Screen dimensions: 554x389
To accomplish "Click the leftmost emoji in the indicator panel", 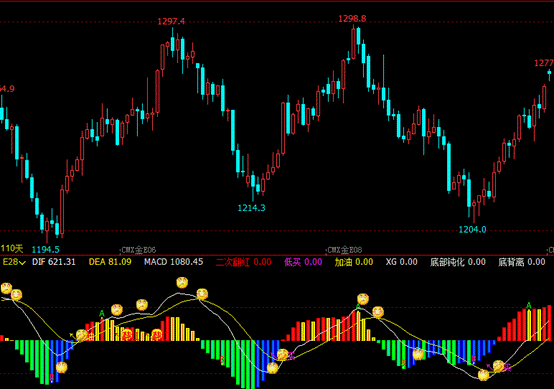I will tap(6, 288).
